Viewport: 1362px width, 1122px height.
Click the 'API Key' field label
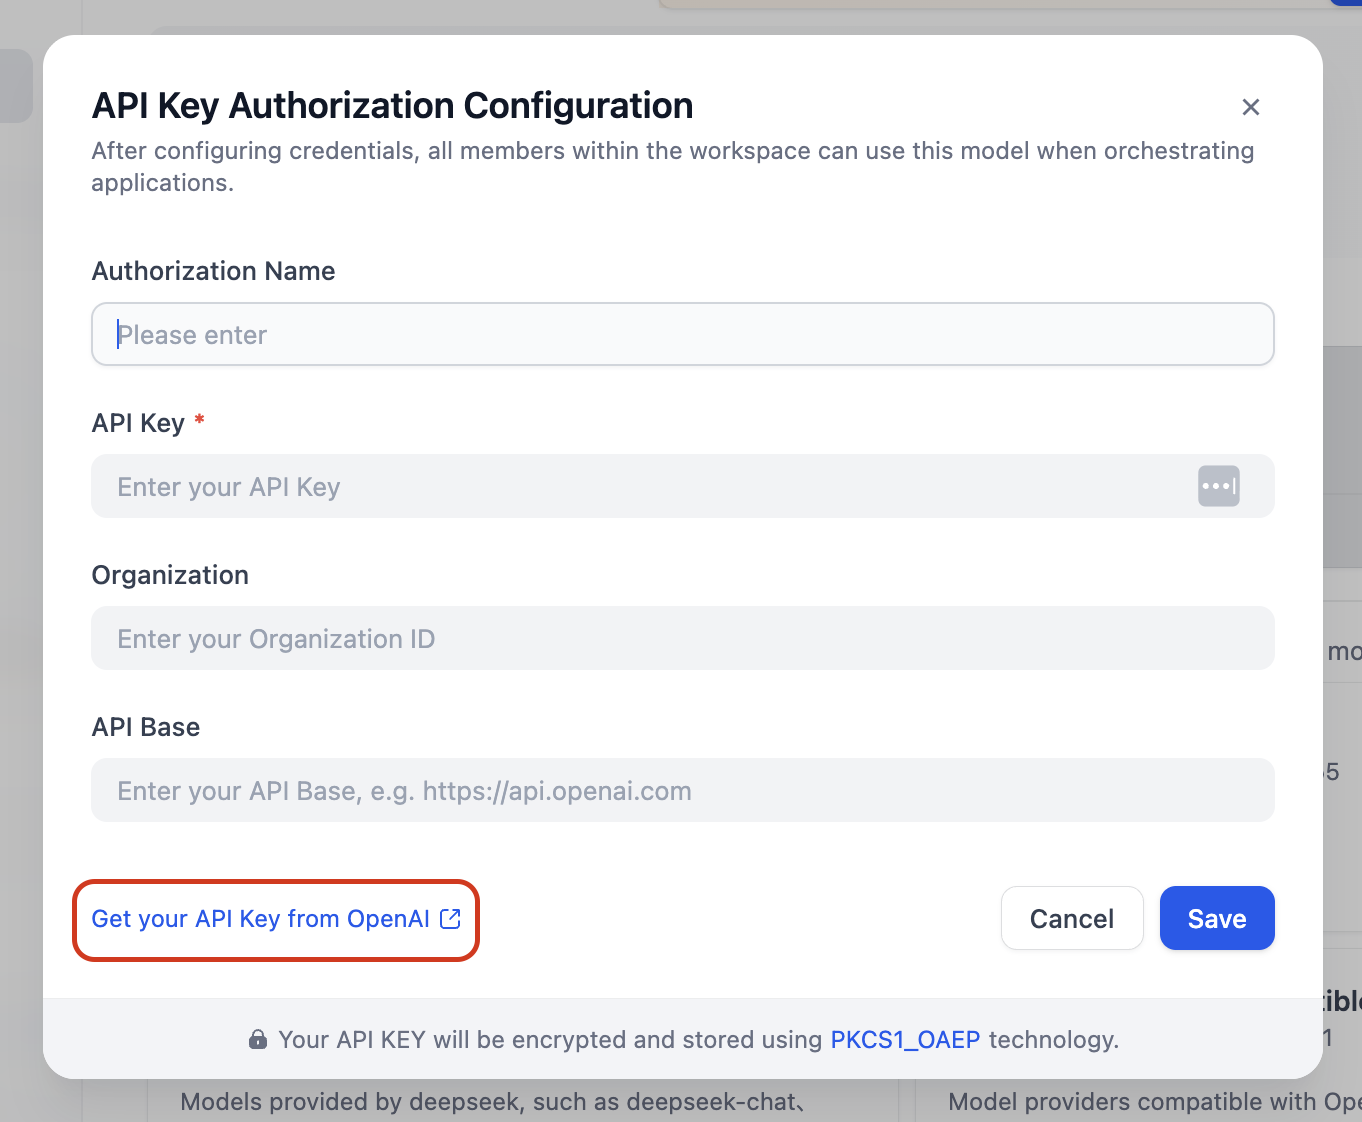[x=138, y=423]
